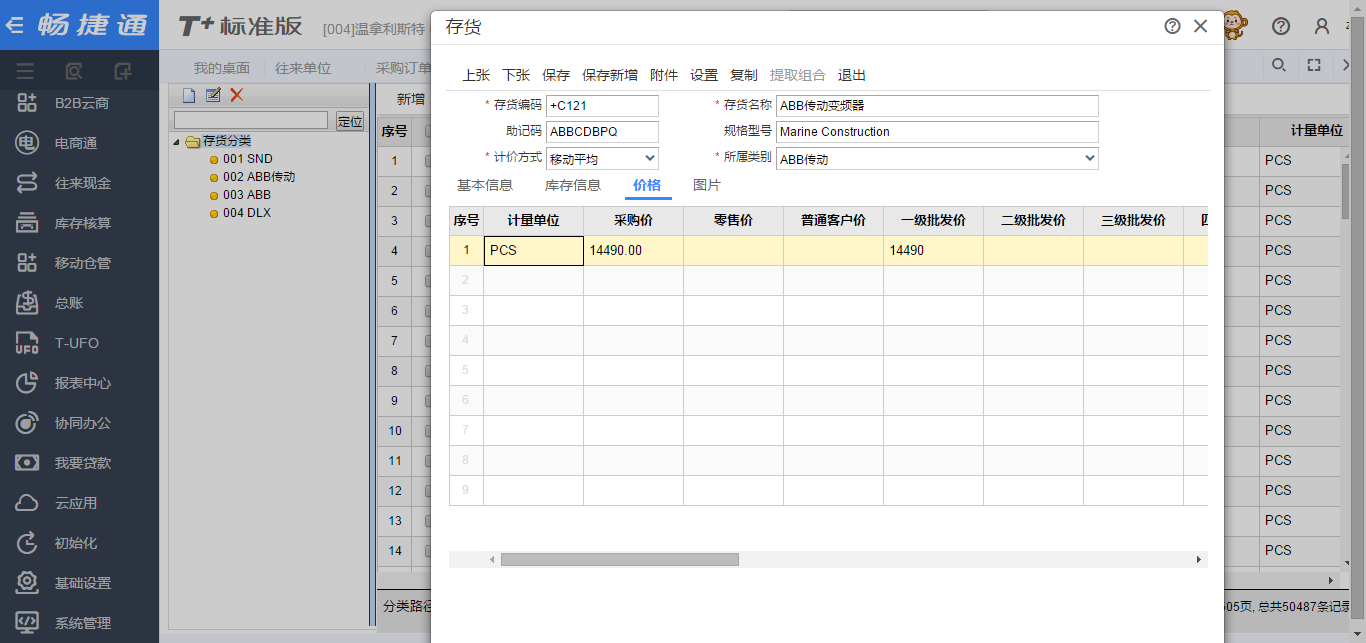Click the add shortcut icon in sidebar
The width and height of the screenshot is (1366, 643).
pyautogui.click(x=123, y=71)
